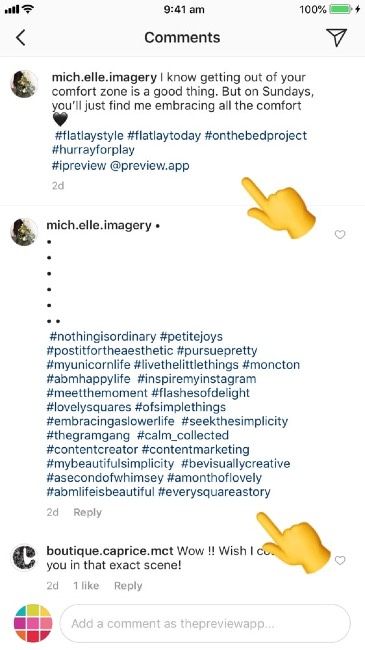View boutique.caprice.mct profile picture
The width and height of the screenshot is (365, 650).
24,558
